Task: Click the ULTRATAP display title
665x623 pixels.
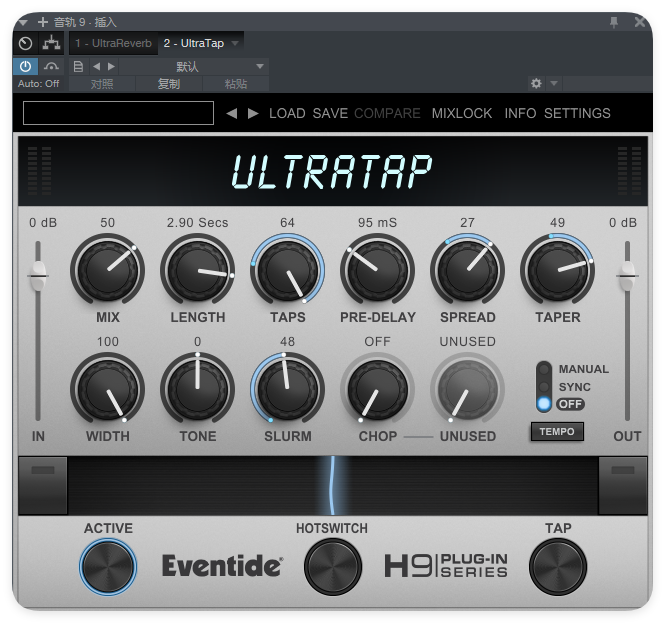Action: (332, 171)
